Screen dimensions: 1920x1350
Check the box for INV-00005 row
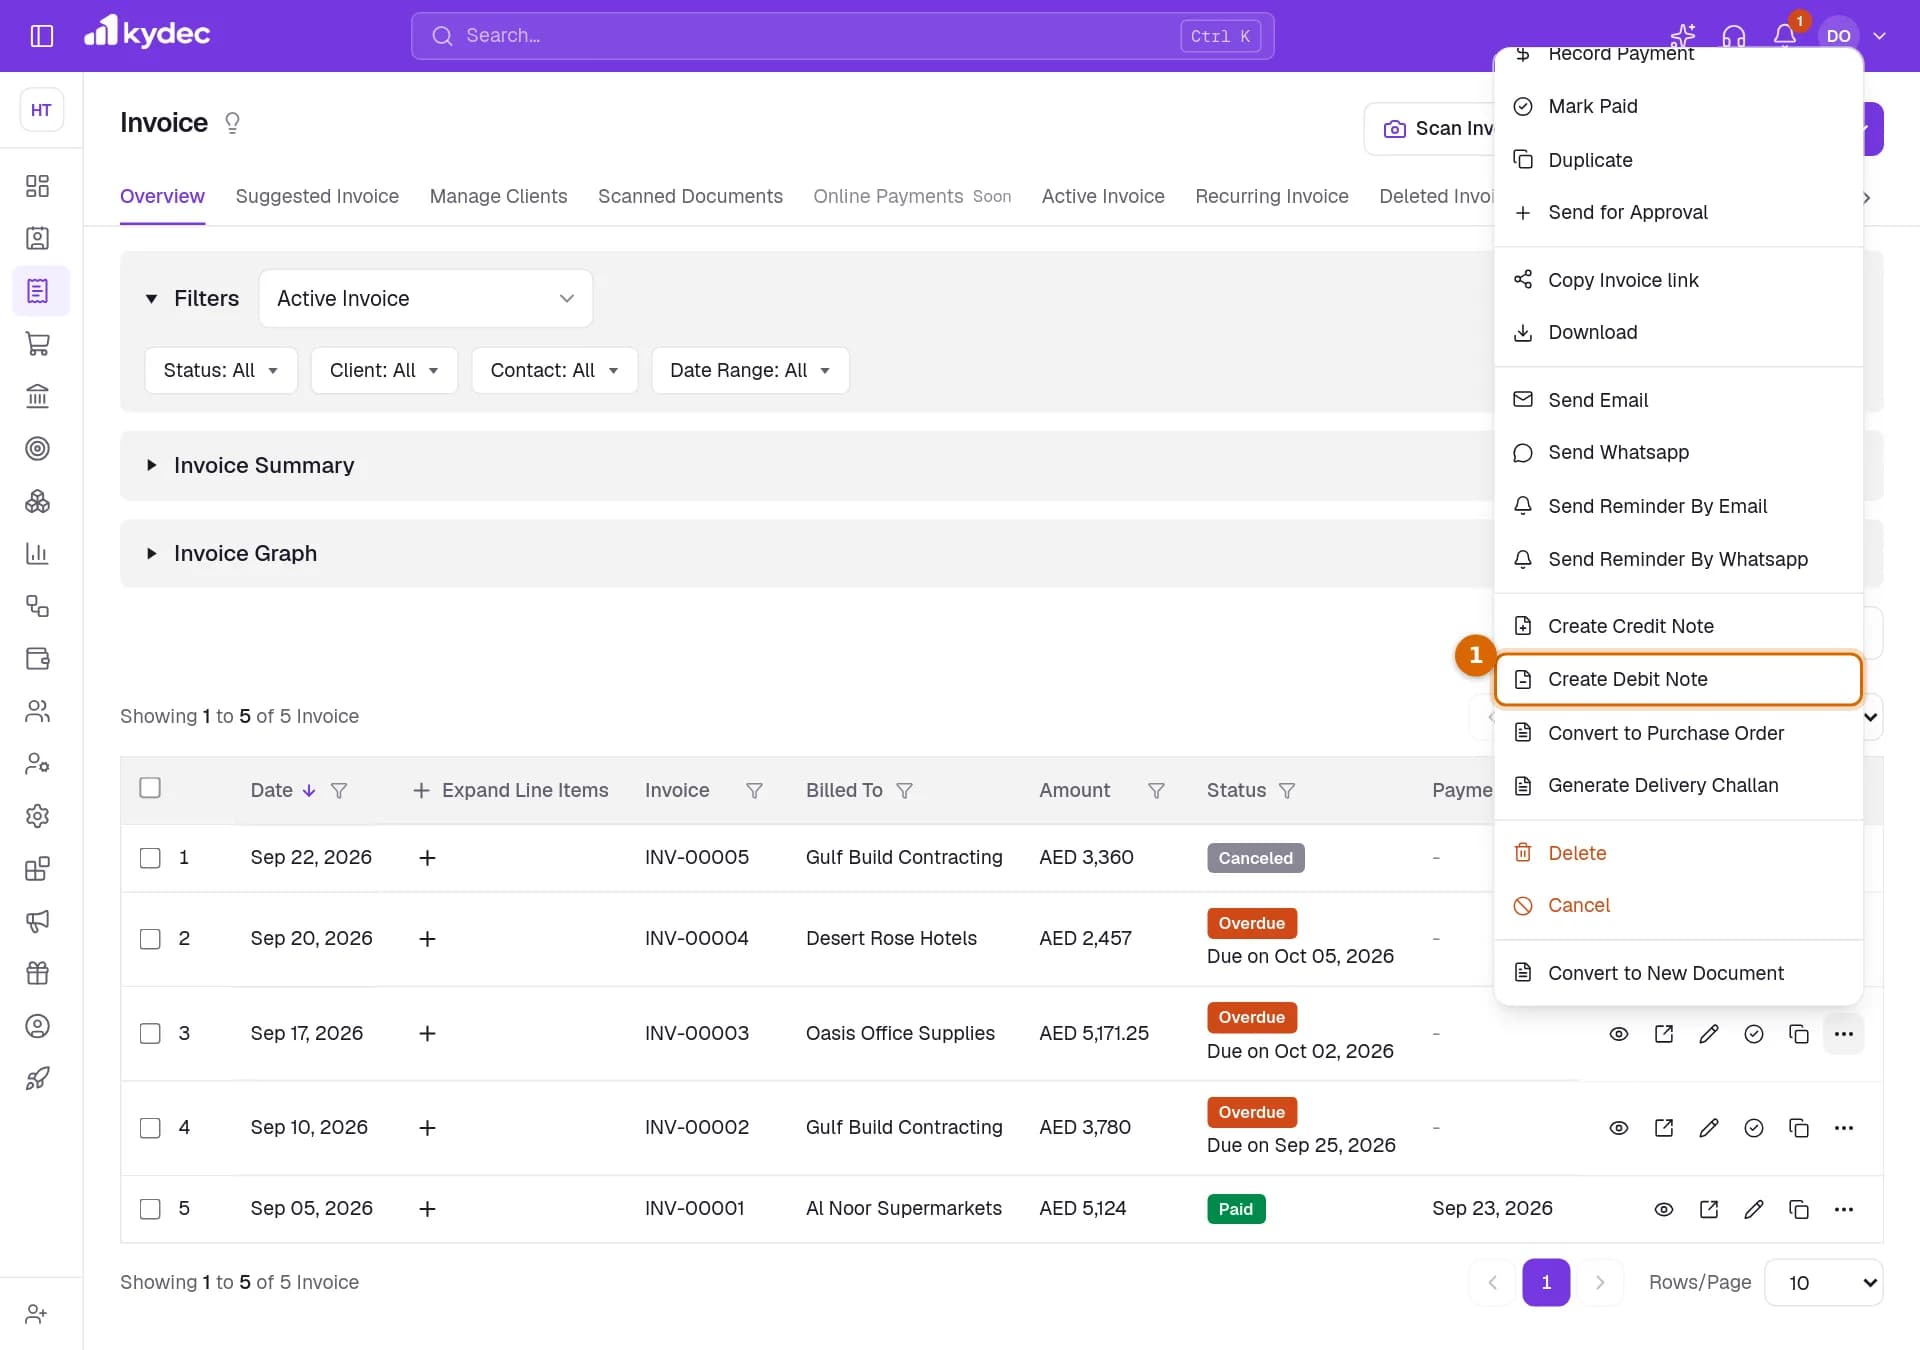[150, 858]
